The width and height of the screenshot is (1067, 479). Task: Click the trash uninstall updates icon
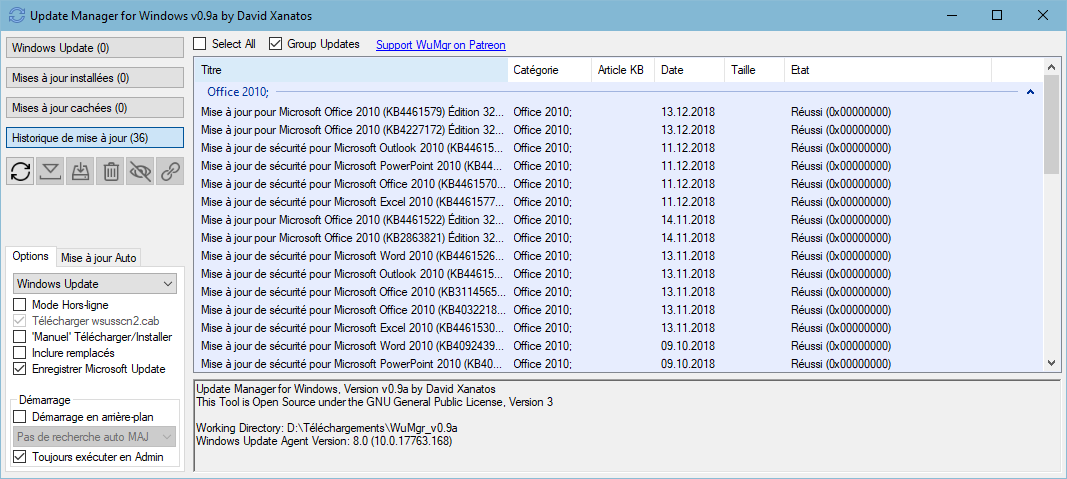click(x=110, y=171)
